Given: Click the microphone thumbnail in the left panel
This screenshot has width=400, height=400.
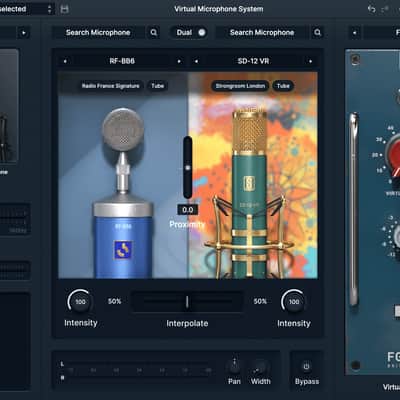Looking at the screenshot, I should coord(8,106).
